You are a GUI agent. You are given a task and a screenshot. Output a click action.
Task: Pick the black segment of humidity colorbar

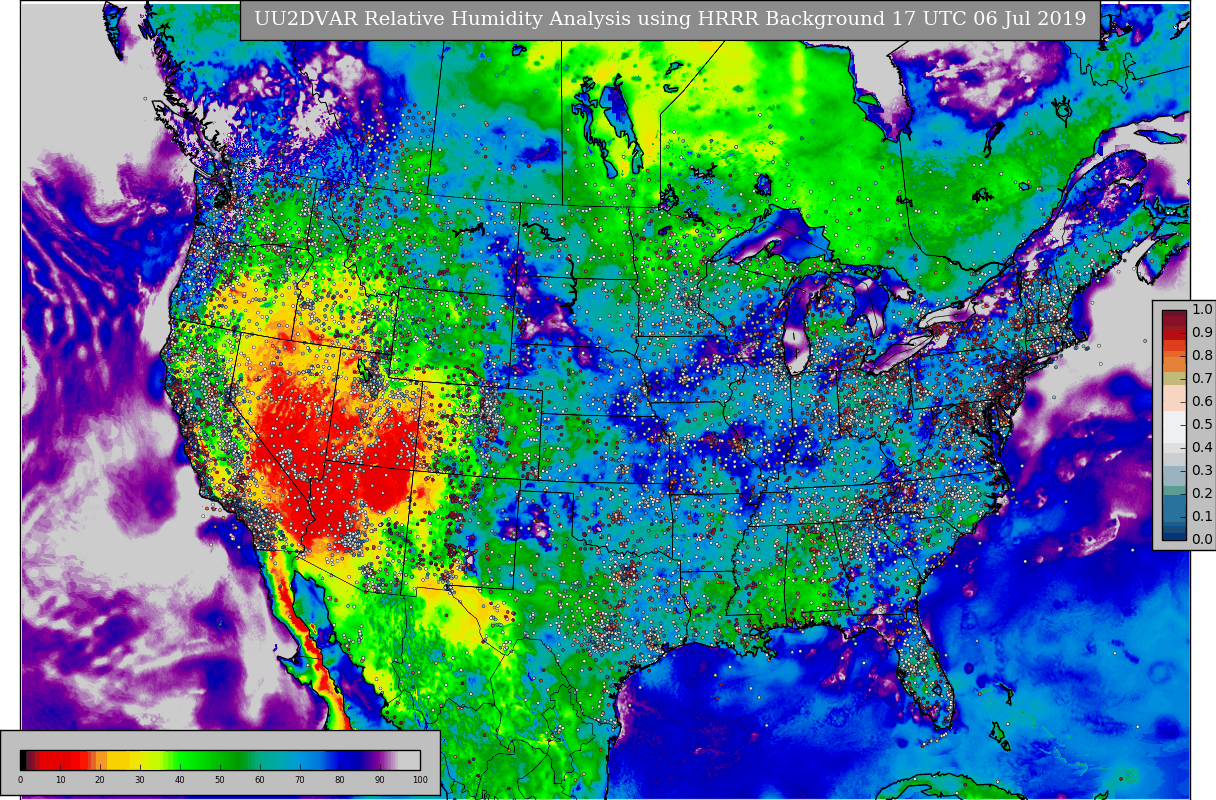(23, 760)
